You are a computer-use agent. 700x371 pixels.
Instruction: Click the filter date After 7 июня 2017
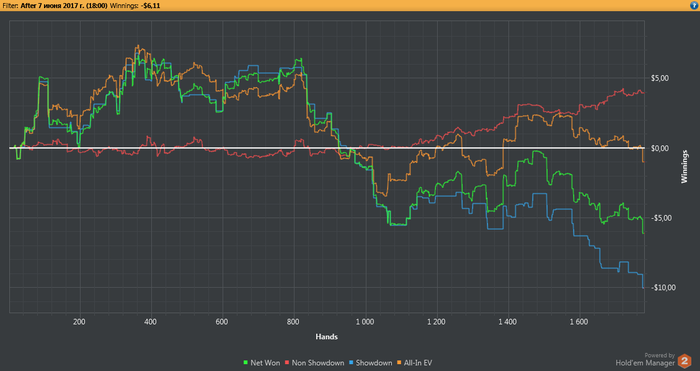(64, 6)
